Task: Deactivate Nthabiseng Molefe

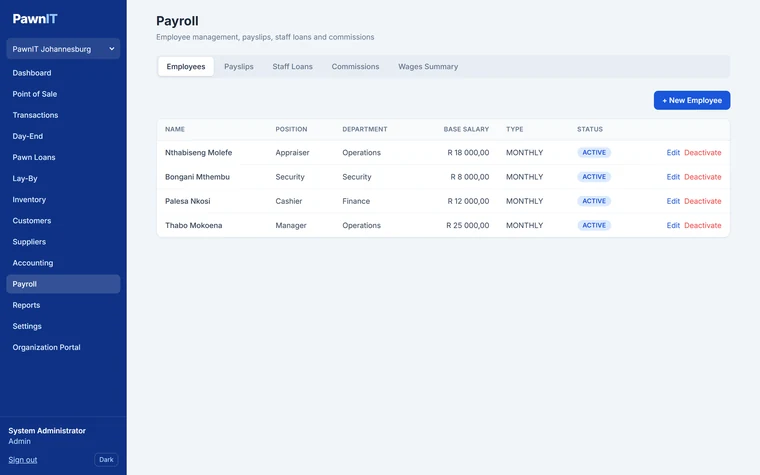Action: pyautogui.click(x=703, y=153)
